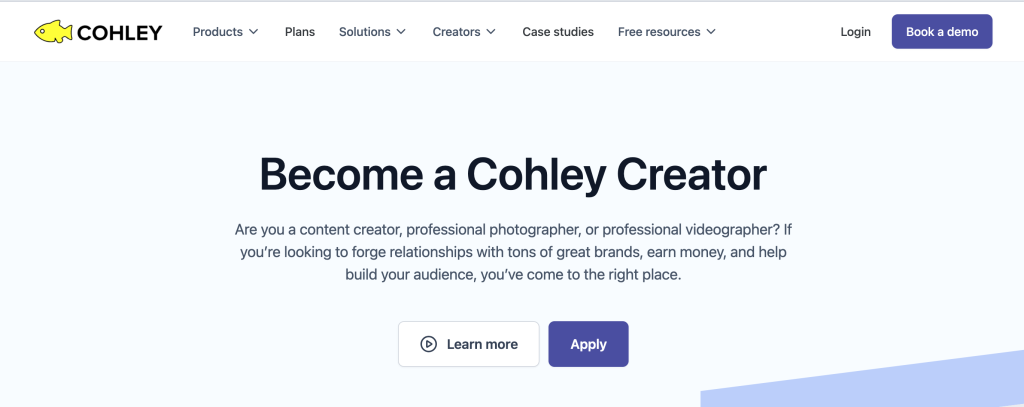Open the Case studies page

[x=558, y=32]
